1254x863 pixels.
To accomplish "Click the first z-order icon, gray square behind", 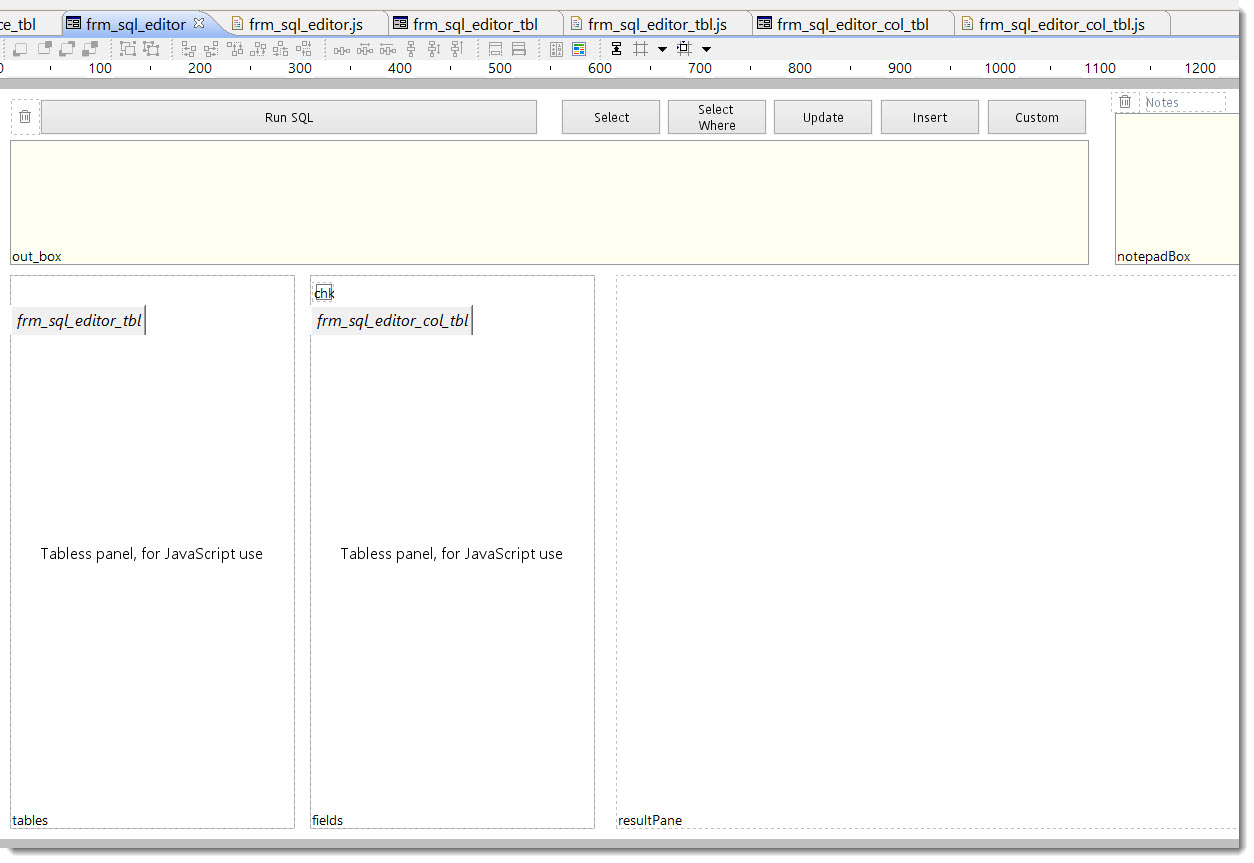I will [x=20, y=49].
